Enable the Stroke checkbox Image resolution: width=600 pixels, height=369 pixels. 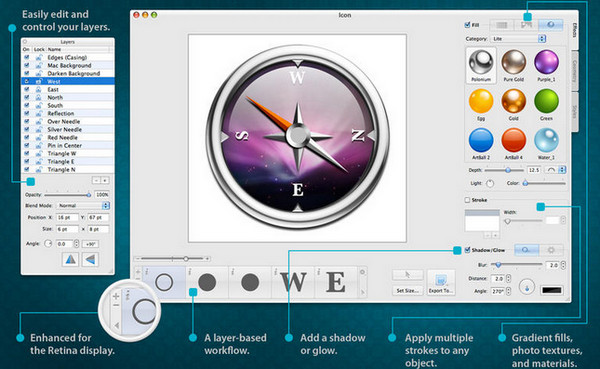coord(467,200)
